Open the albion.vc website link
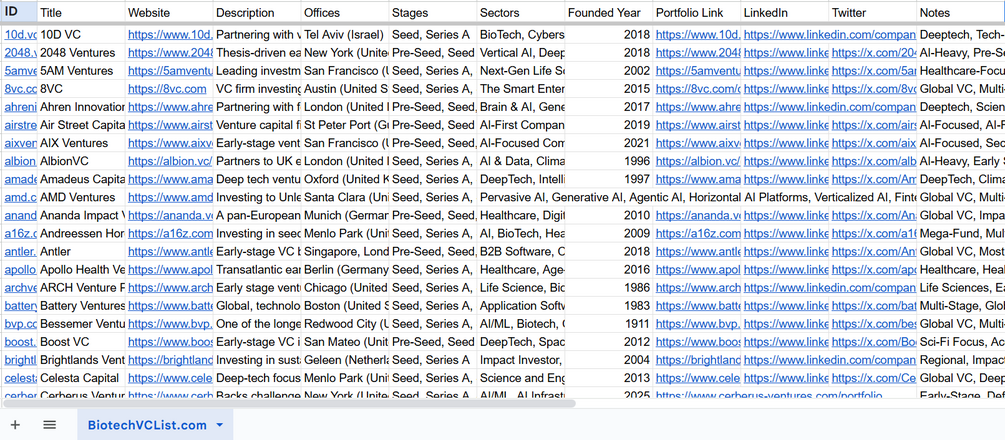This screenshot has height=440, width=1005. (170, 161)
